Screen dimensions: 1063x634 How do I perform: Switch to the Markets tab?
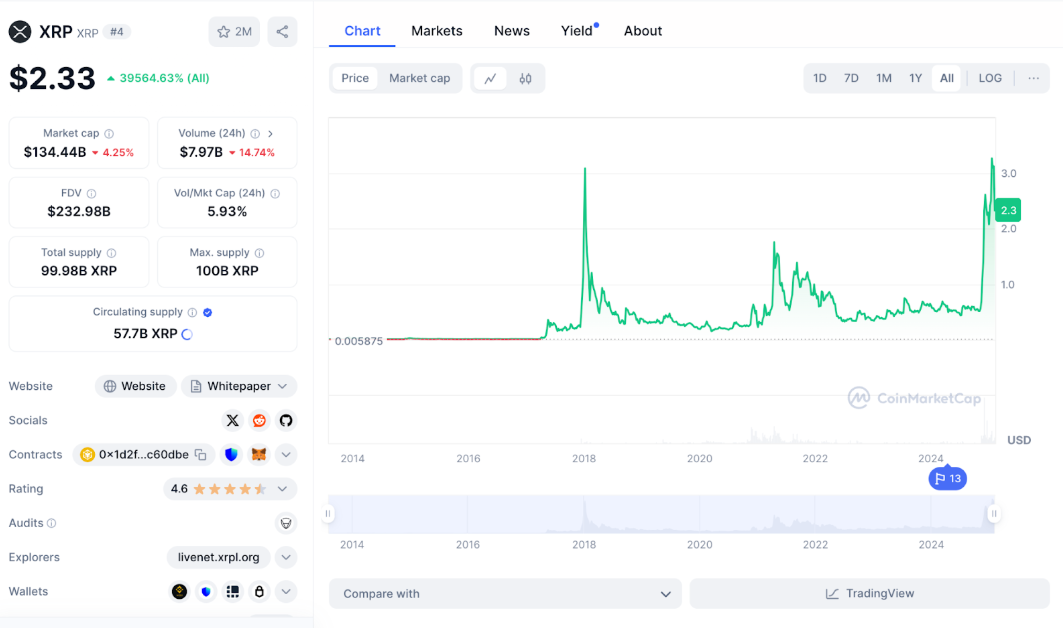point(437,31)
